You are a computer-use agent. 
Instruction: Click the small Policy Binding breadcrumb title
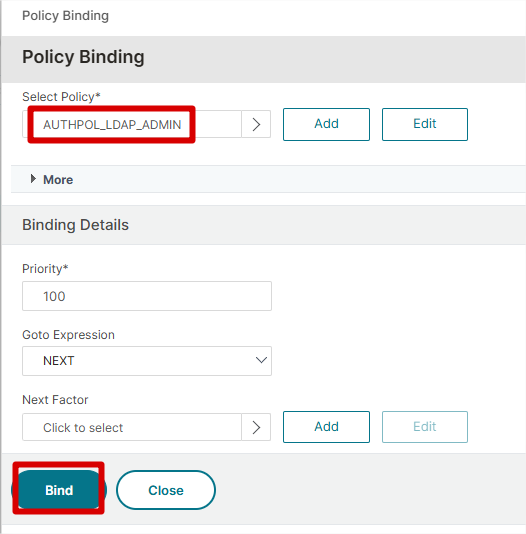click(65, 16)
